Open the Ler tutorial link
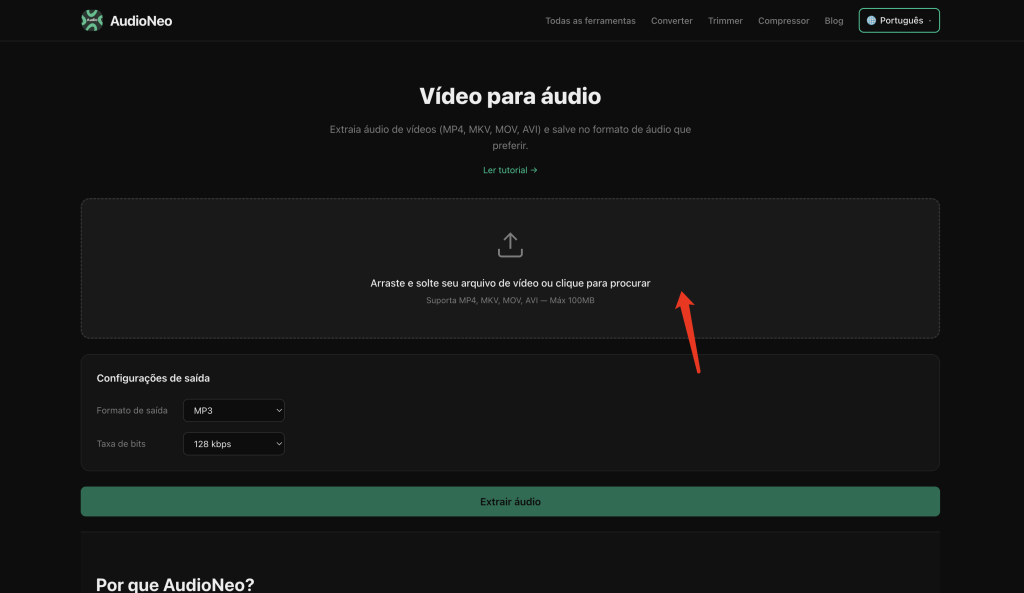 click(x=510, y=170)
